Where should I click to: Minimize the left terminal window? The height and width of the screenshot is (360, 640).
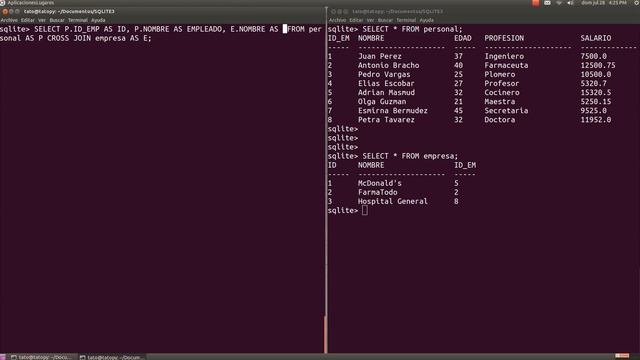(x=11, y=11)
